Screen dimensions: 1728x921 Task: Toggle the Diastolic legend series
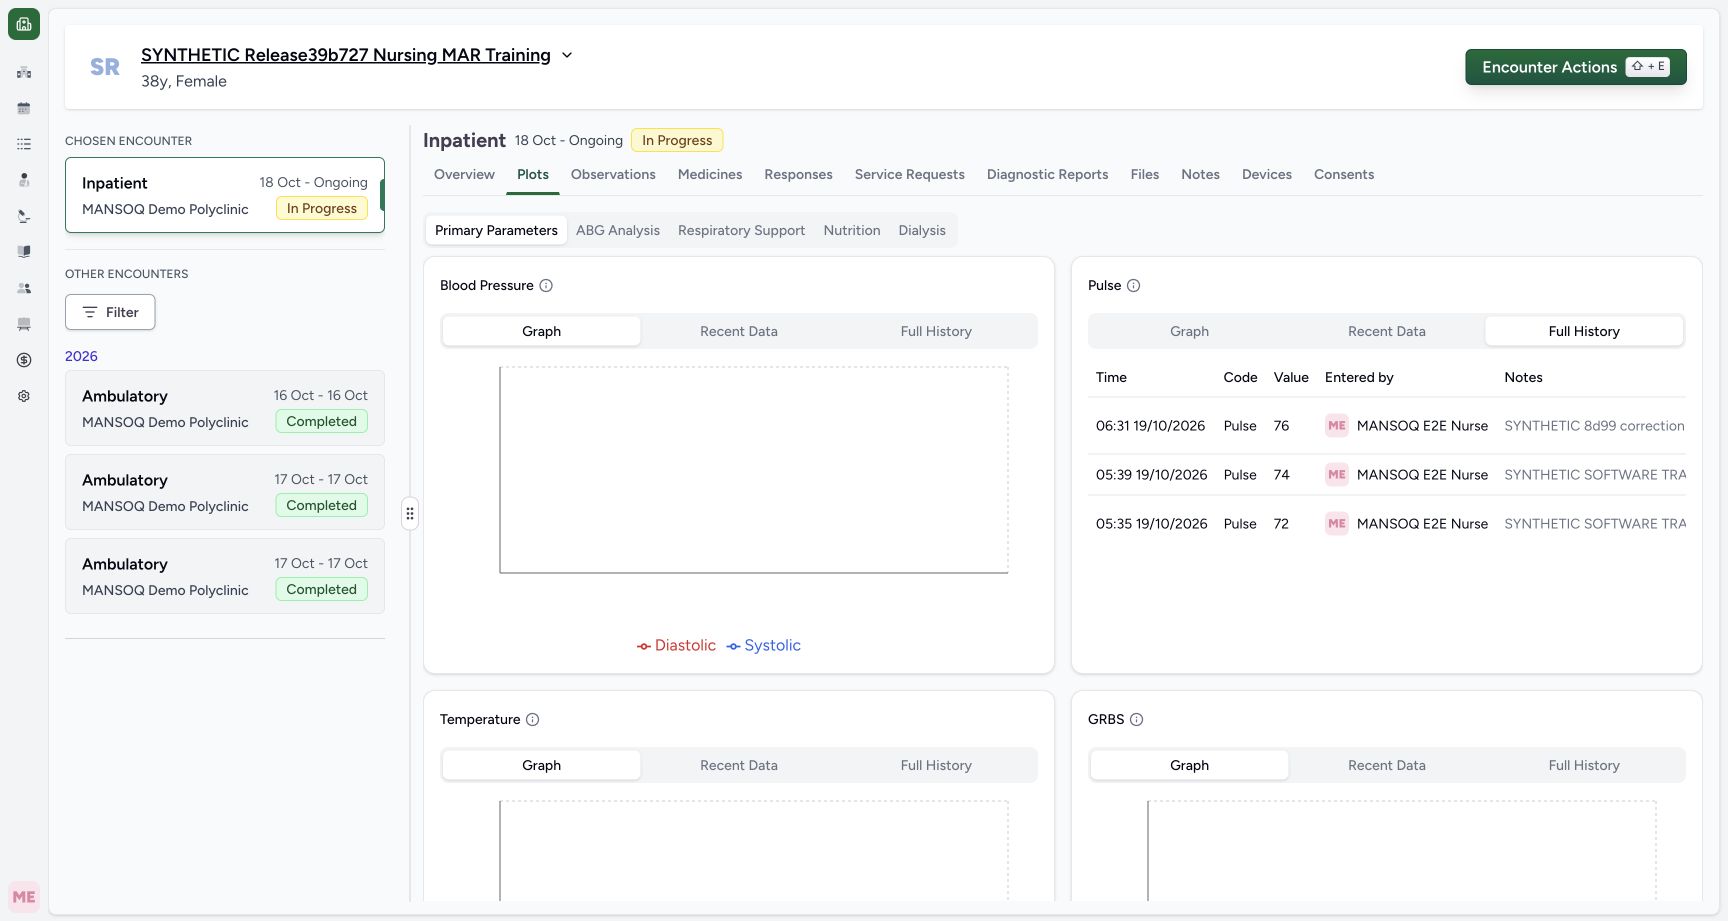pyautogui.click(x=676, y=646)
